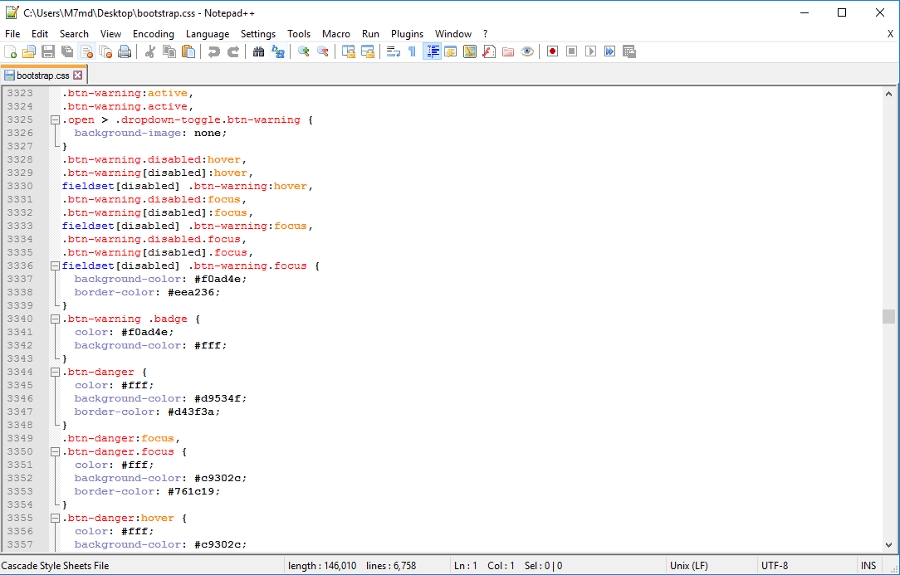The height and width of the screenshot is (575, 900).
Task: Click the Paste clipboard icon
Action: click(188, 52)
